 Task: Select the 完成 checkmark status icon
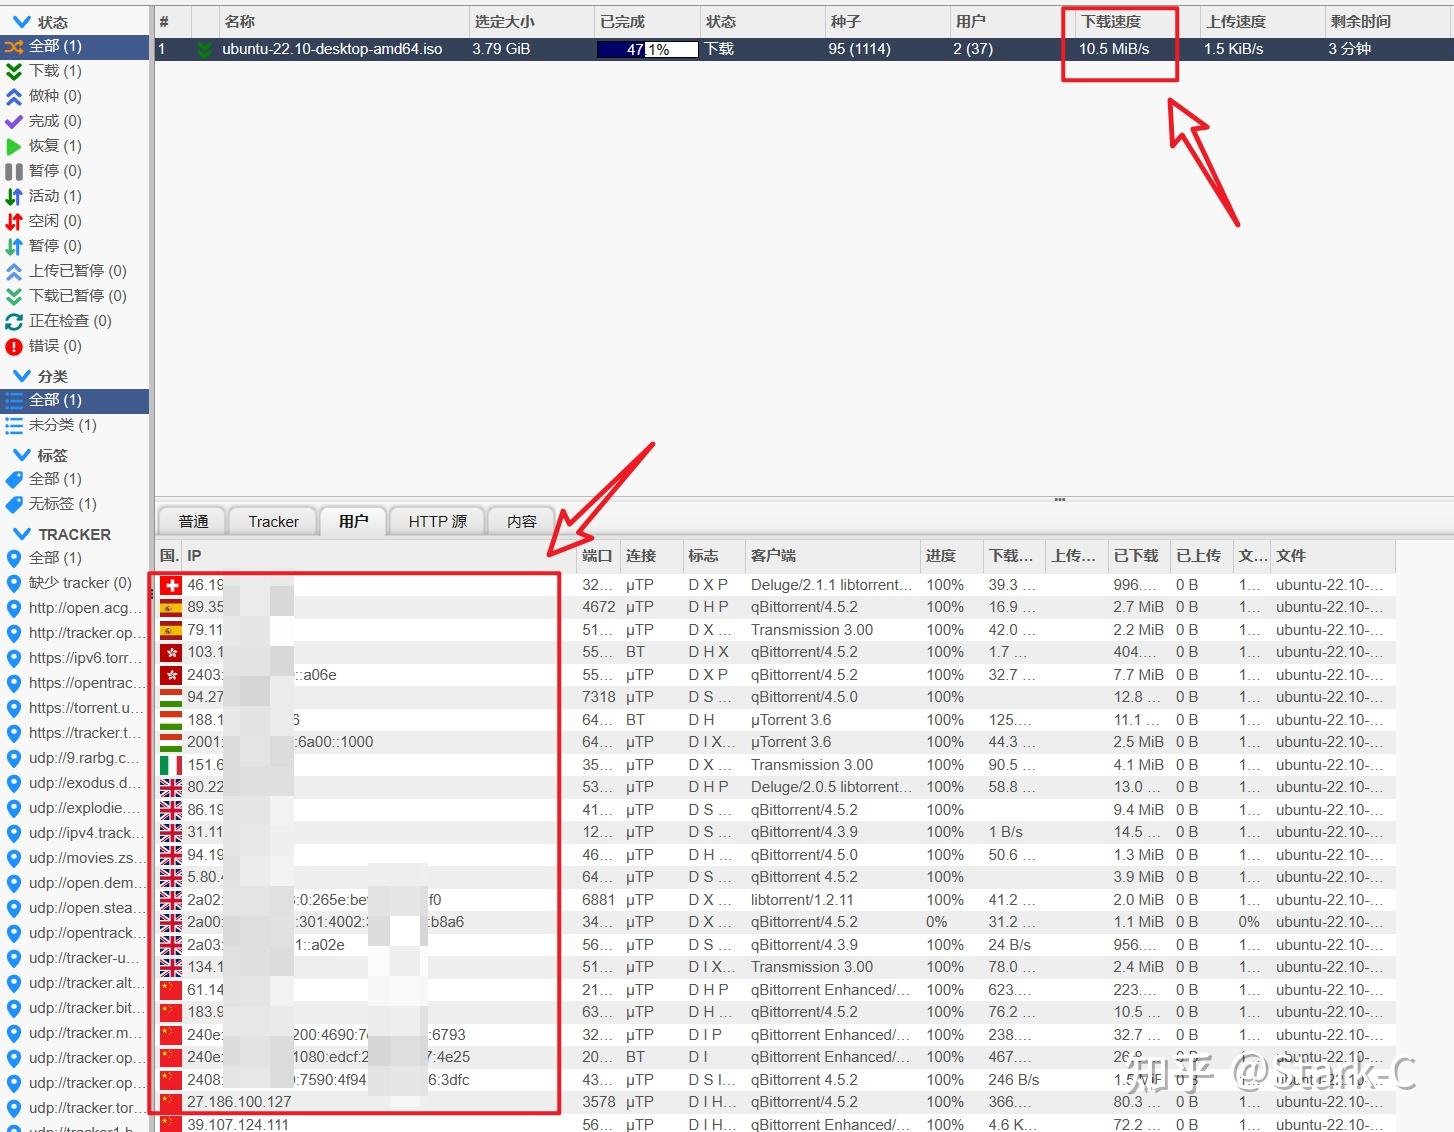14,121
